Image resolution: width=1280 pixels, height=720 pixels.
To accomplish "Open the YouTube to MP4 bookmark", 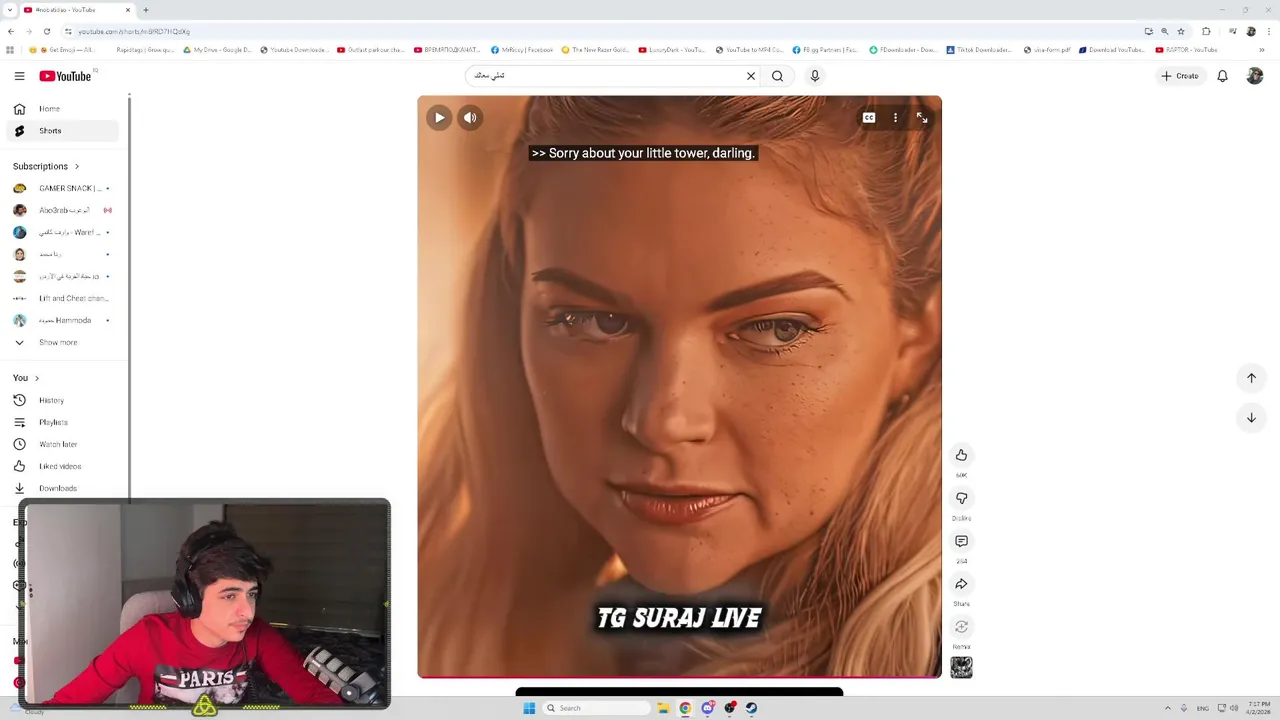I will (749, 50).
